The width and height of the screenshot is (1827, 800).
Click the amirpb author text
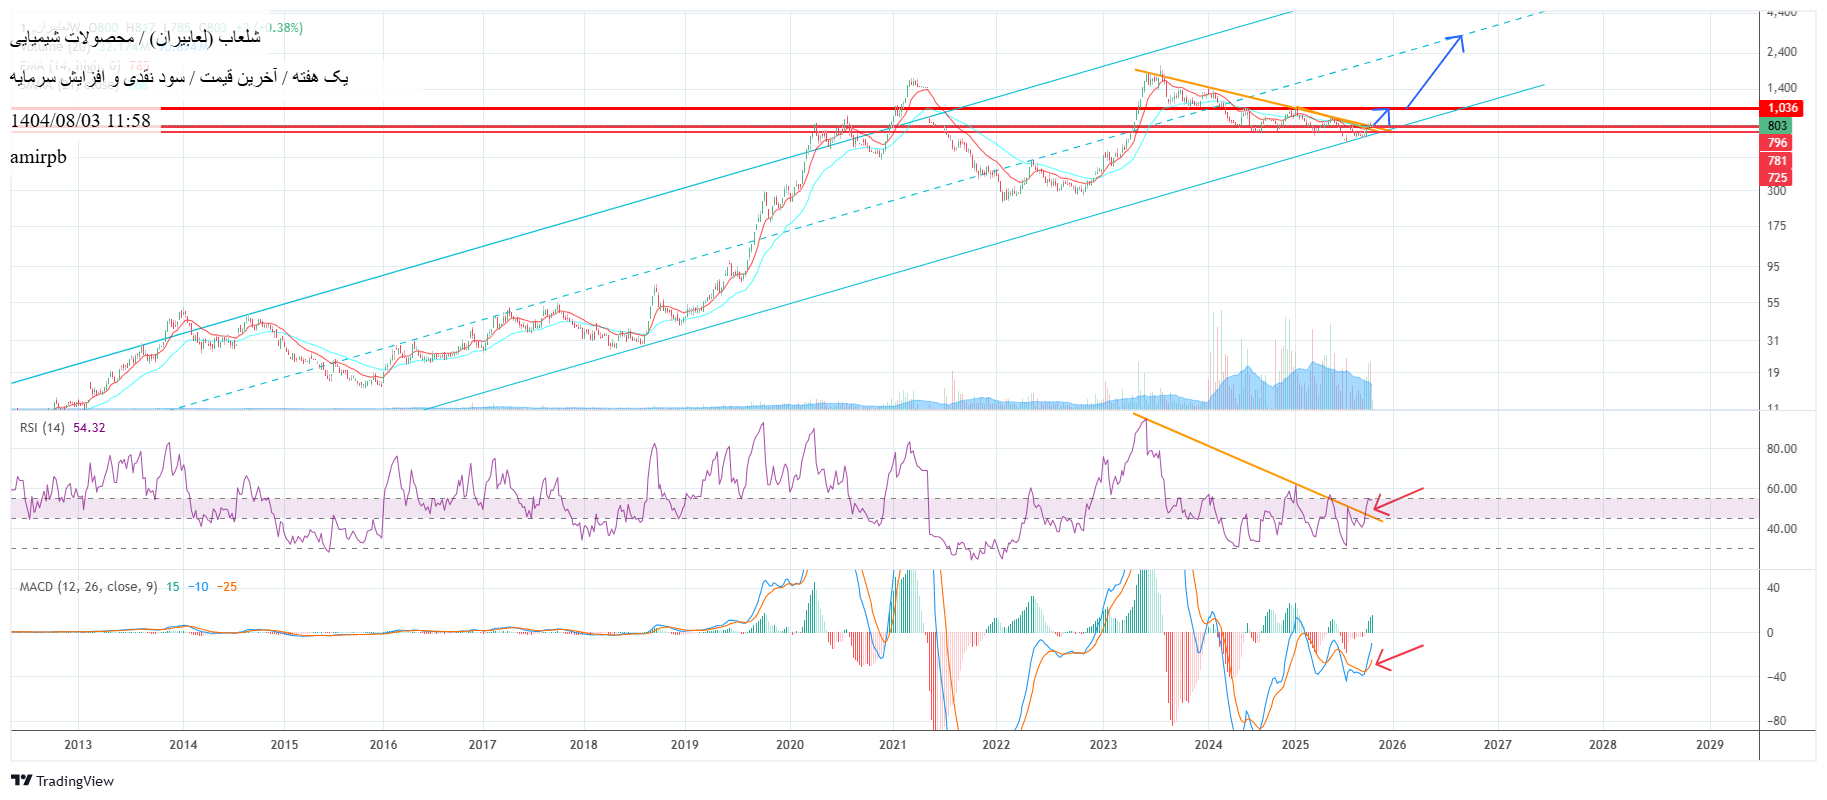[38, 157]
